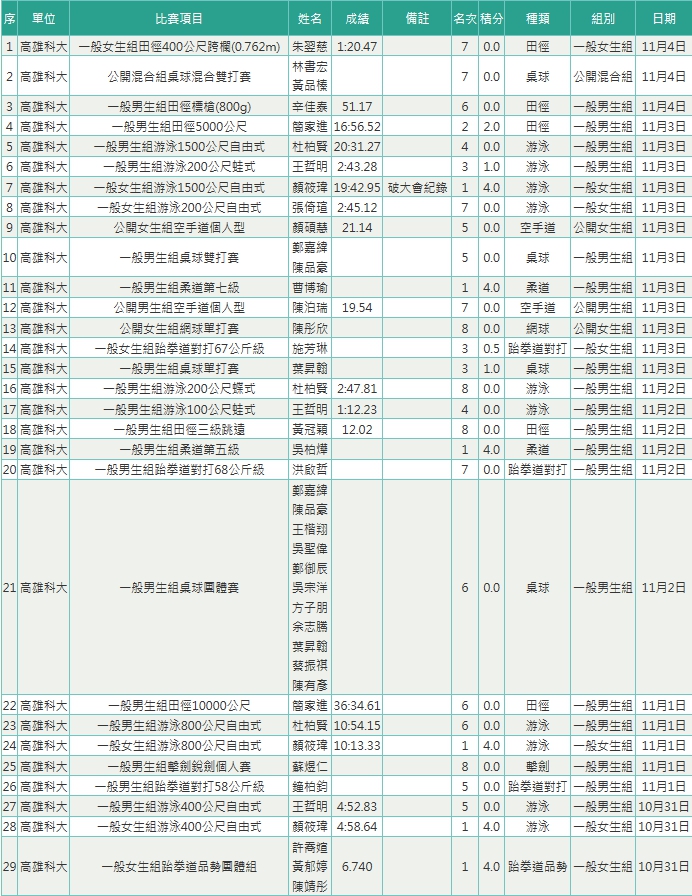Select event 一般女生組游泳400公尺自由式
The width and height of the screenshot is (692, 896).
179,827
